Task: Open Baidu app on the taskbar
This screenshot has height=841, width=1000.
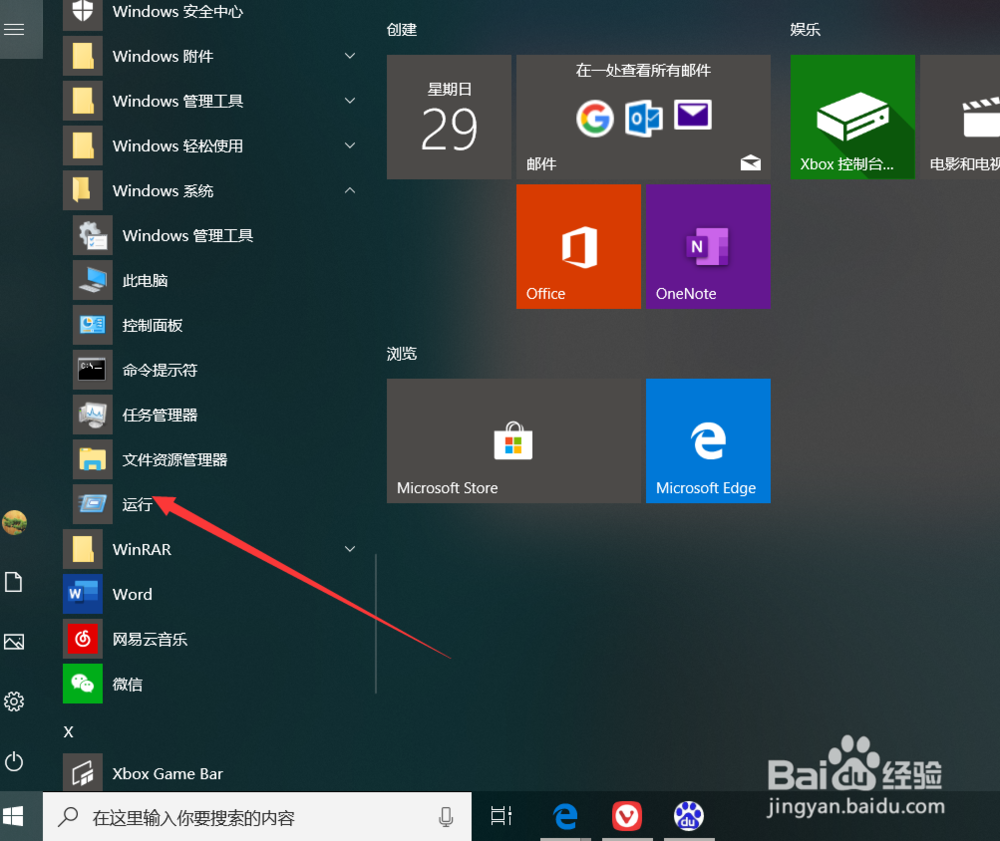Action: (689, 816)
